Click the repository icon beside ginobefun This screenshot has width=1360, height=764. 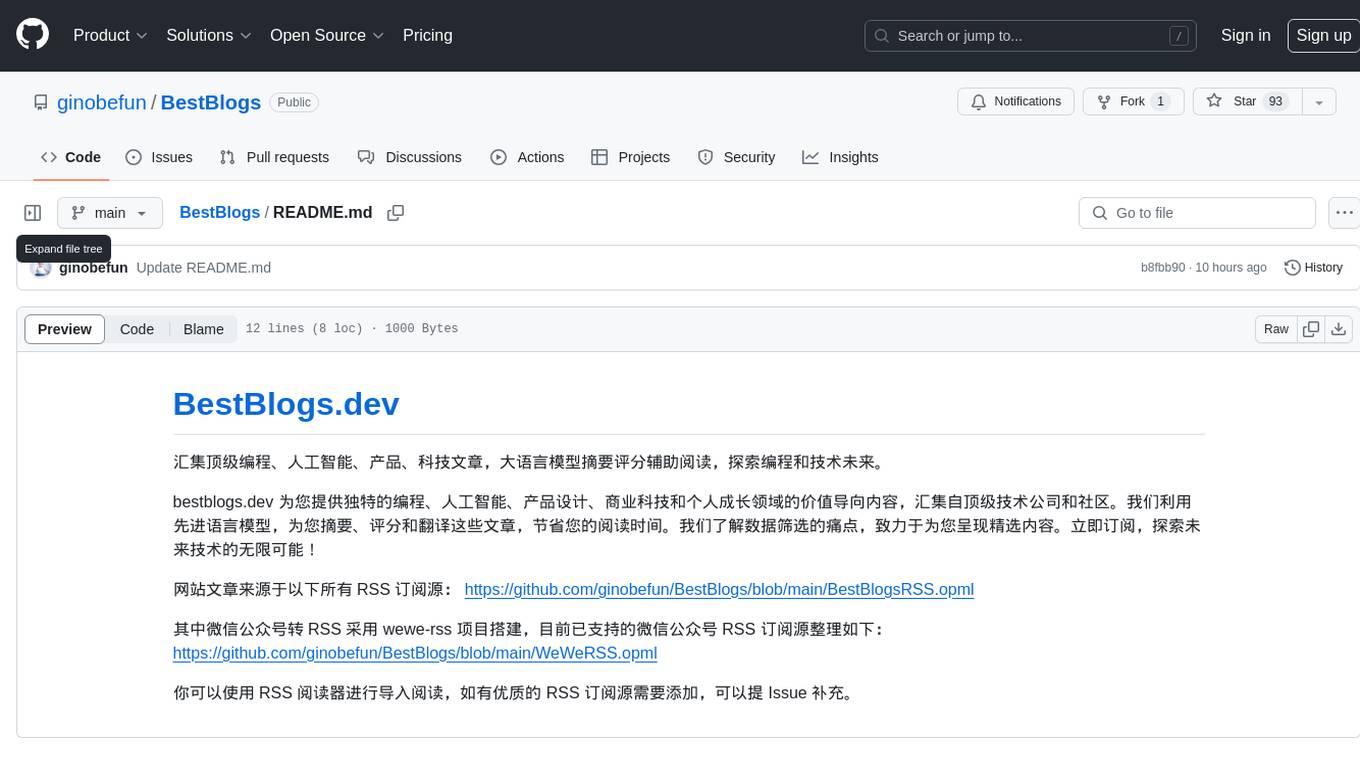(40, 102)
